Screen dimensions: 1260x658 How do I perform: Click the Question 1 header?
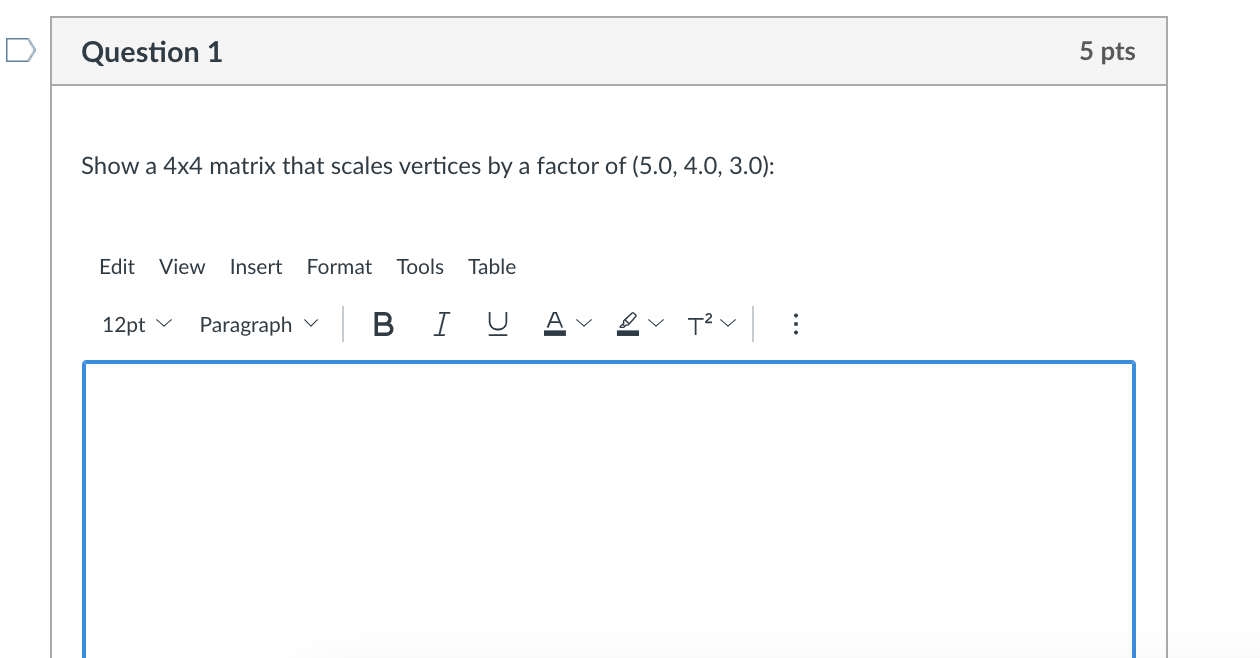(x=151, y=52)
